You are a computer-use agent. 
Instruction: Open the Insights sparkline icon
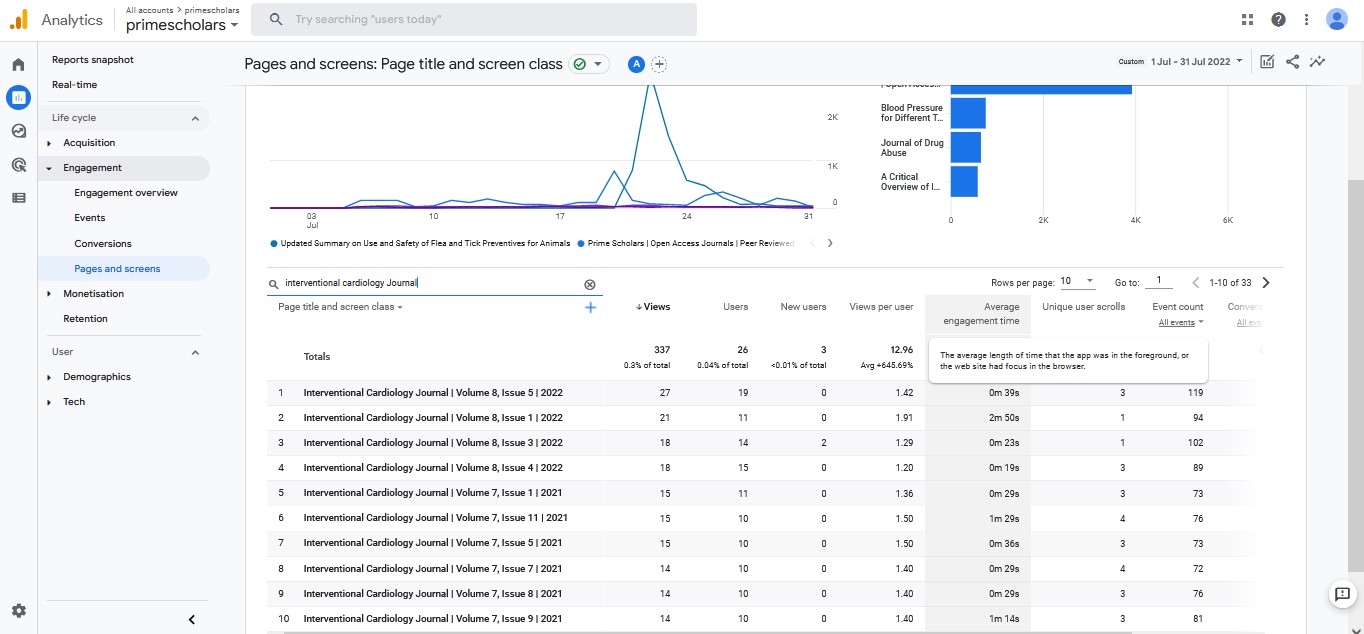tap(1318, 62)
